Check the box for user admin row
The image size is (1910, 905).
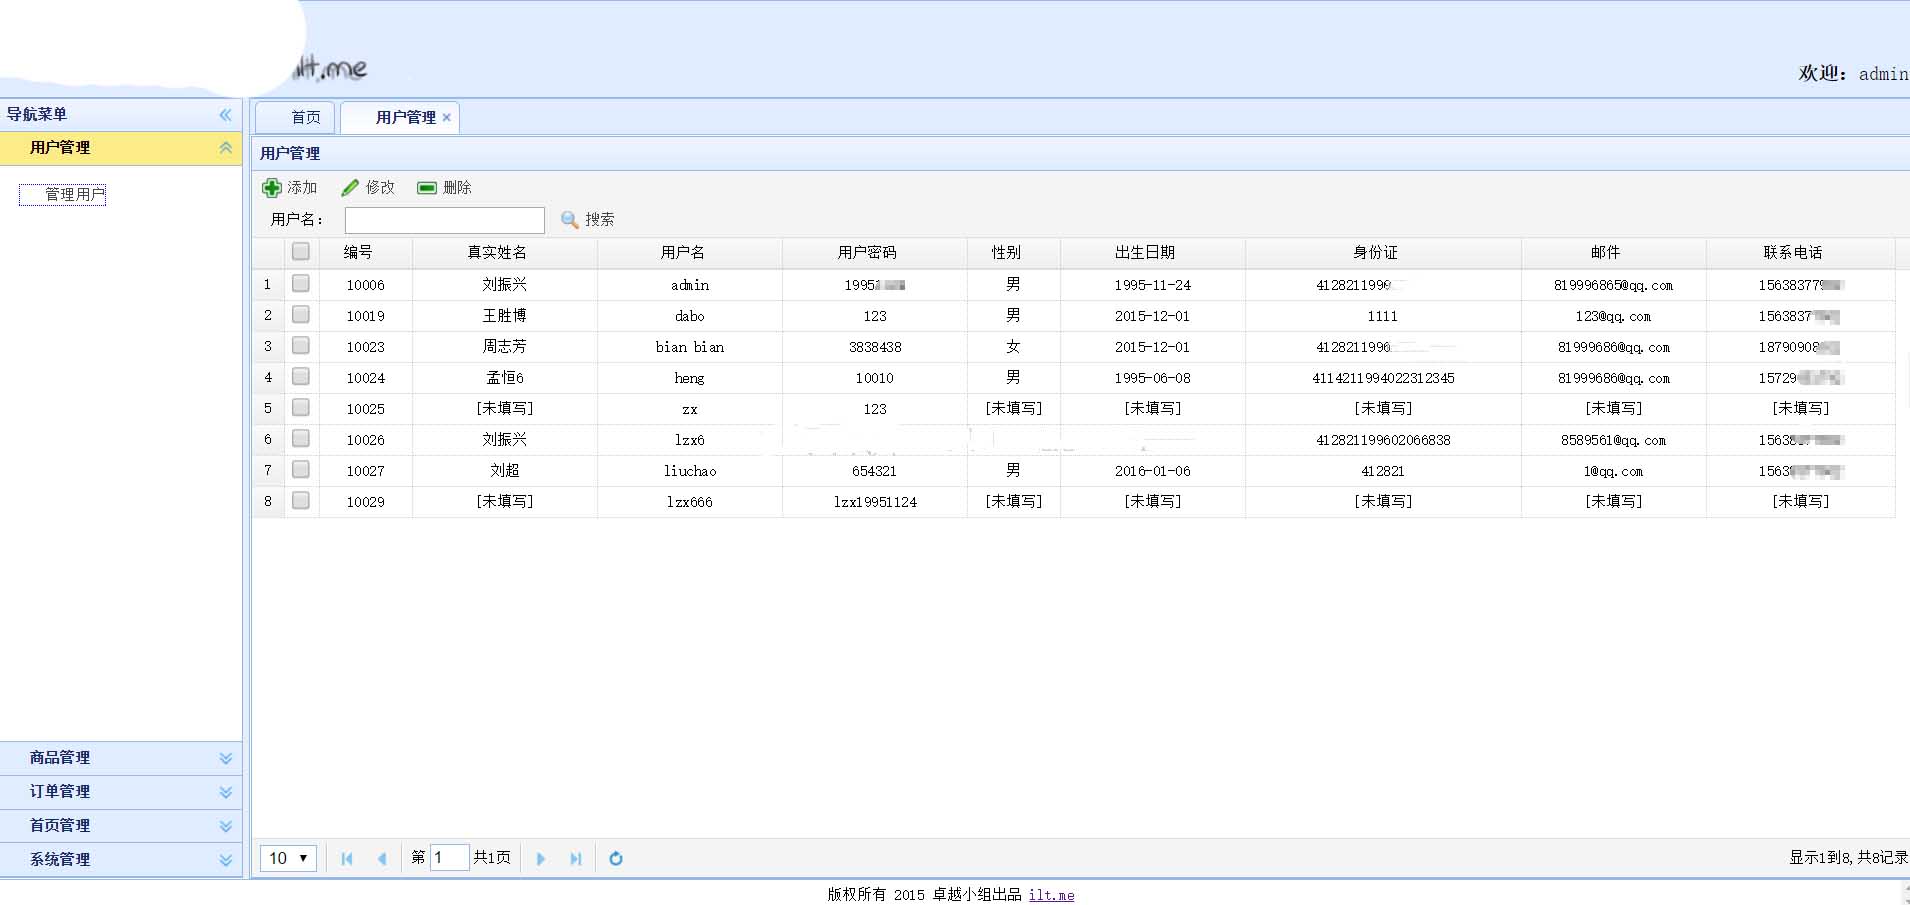tap(301, 284)
